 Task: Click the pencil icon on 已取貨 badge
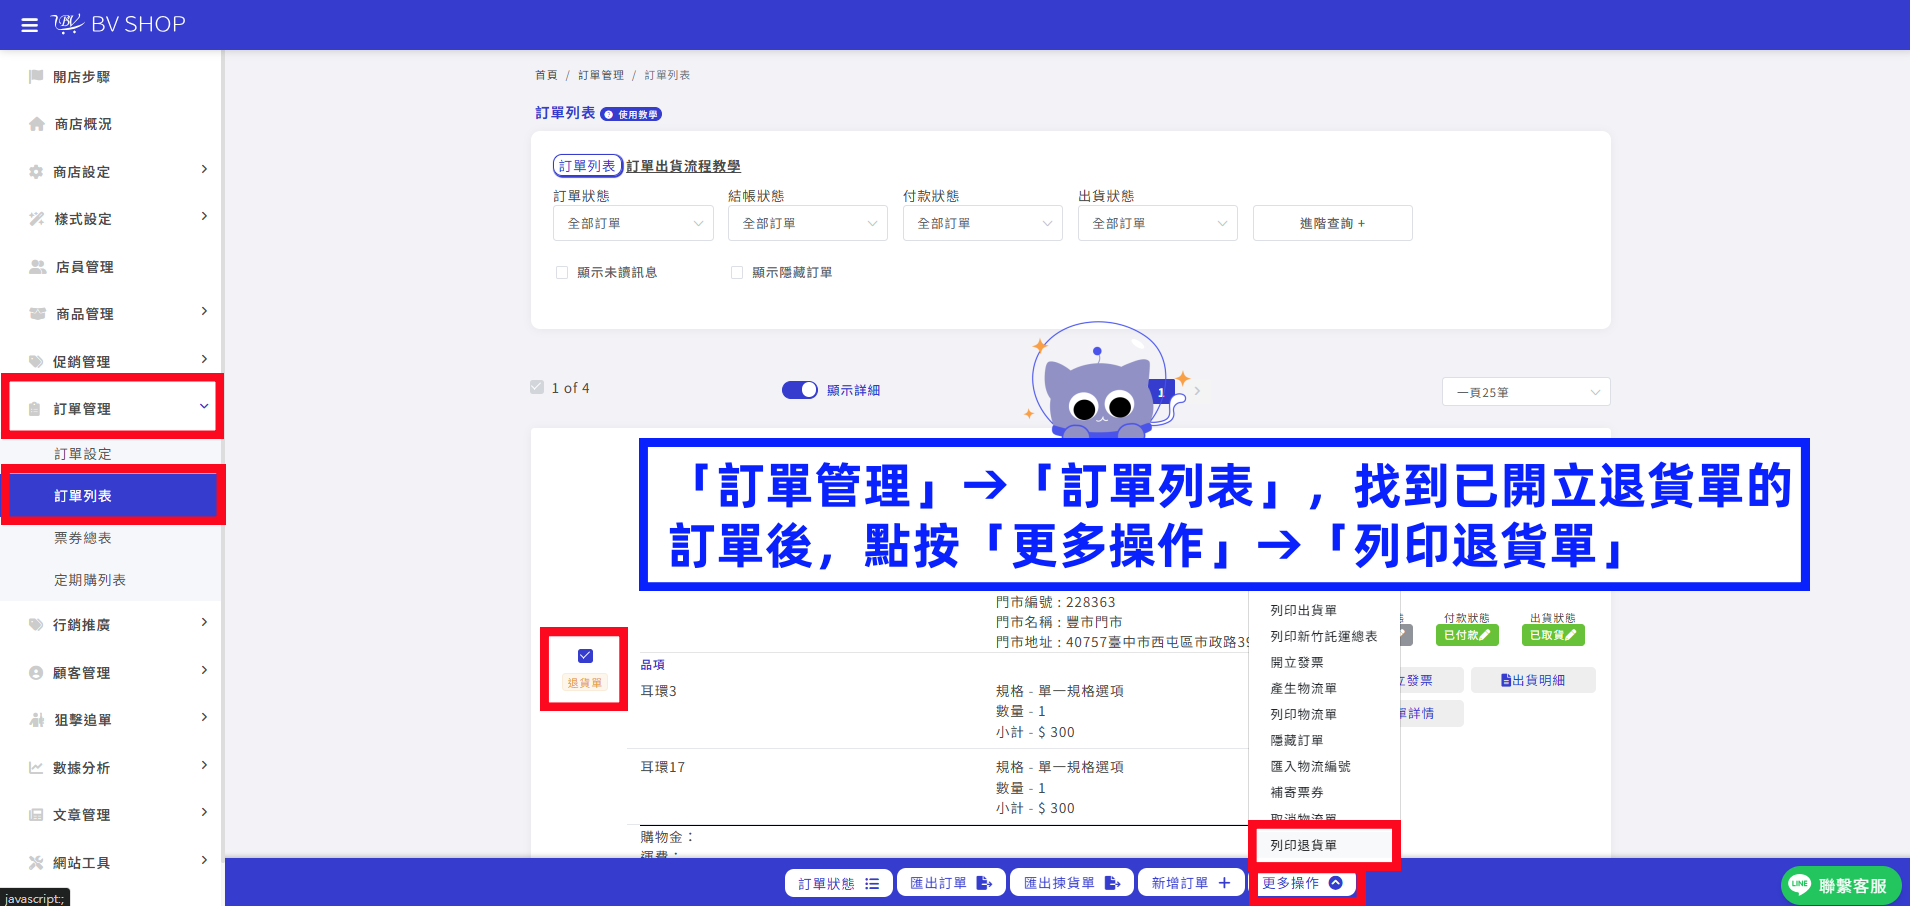point(1571,635)
